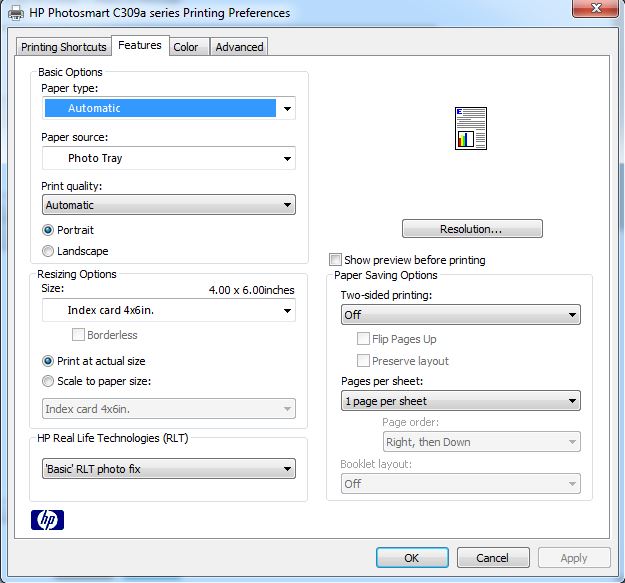Click the HP Real Life Technologies (RLT) label
This screenshot has height=583, width=625.
[112, 438]
